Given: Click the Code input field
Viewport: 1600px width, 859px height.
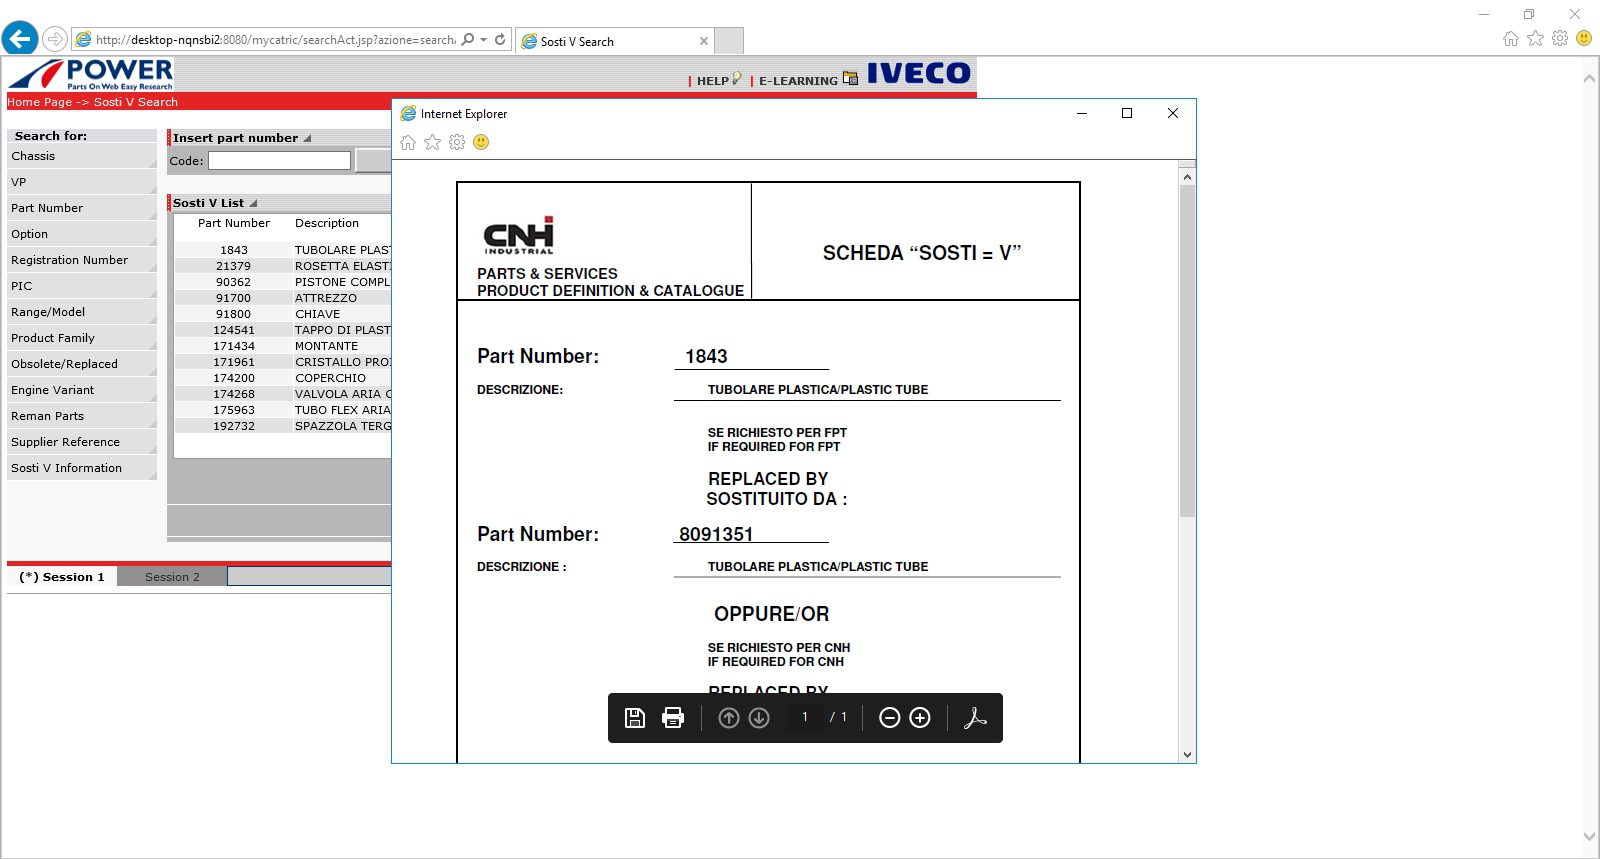Looking at the screenshot, I should tap(279, 160).
